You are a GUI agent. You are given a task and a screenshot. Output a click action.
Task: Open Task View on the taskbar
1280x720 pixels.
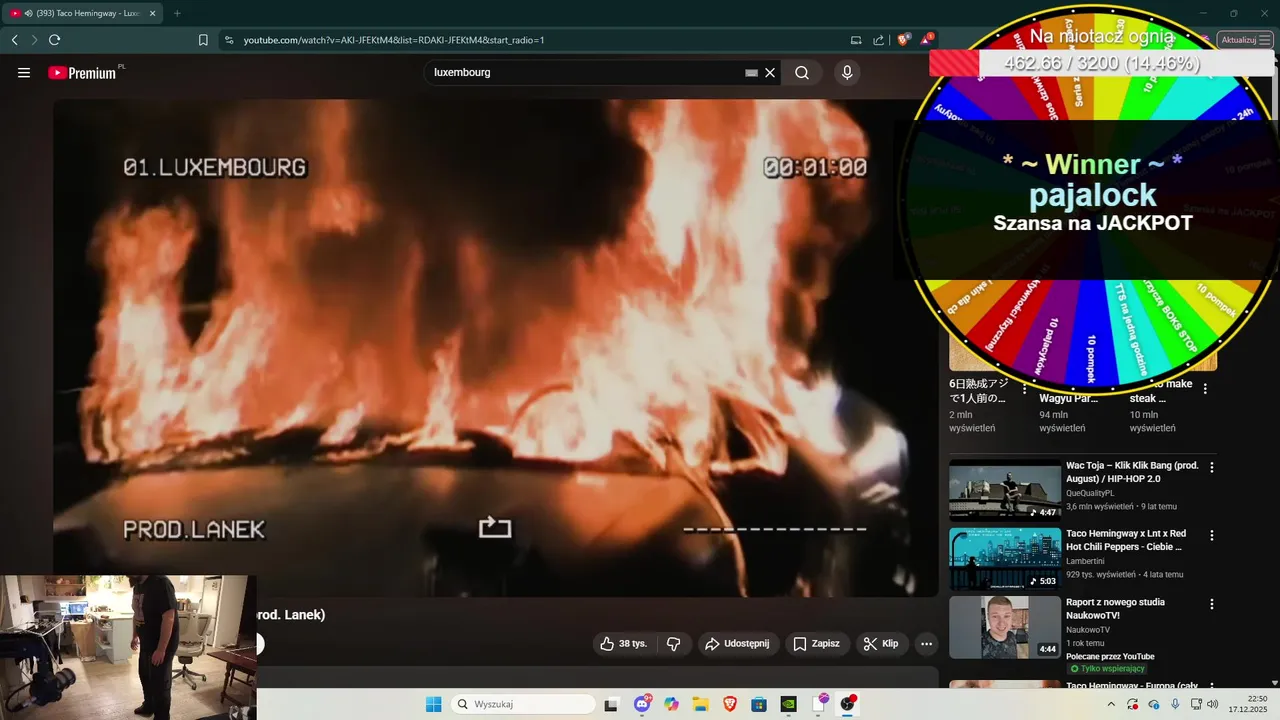611,704
